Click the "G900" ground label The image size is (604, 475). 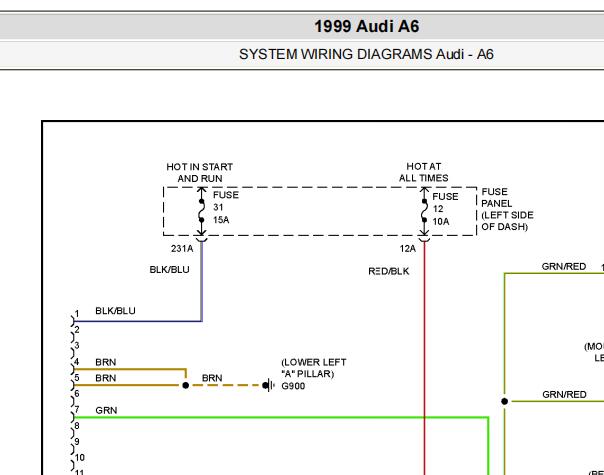tap(293, 386)
